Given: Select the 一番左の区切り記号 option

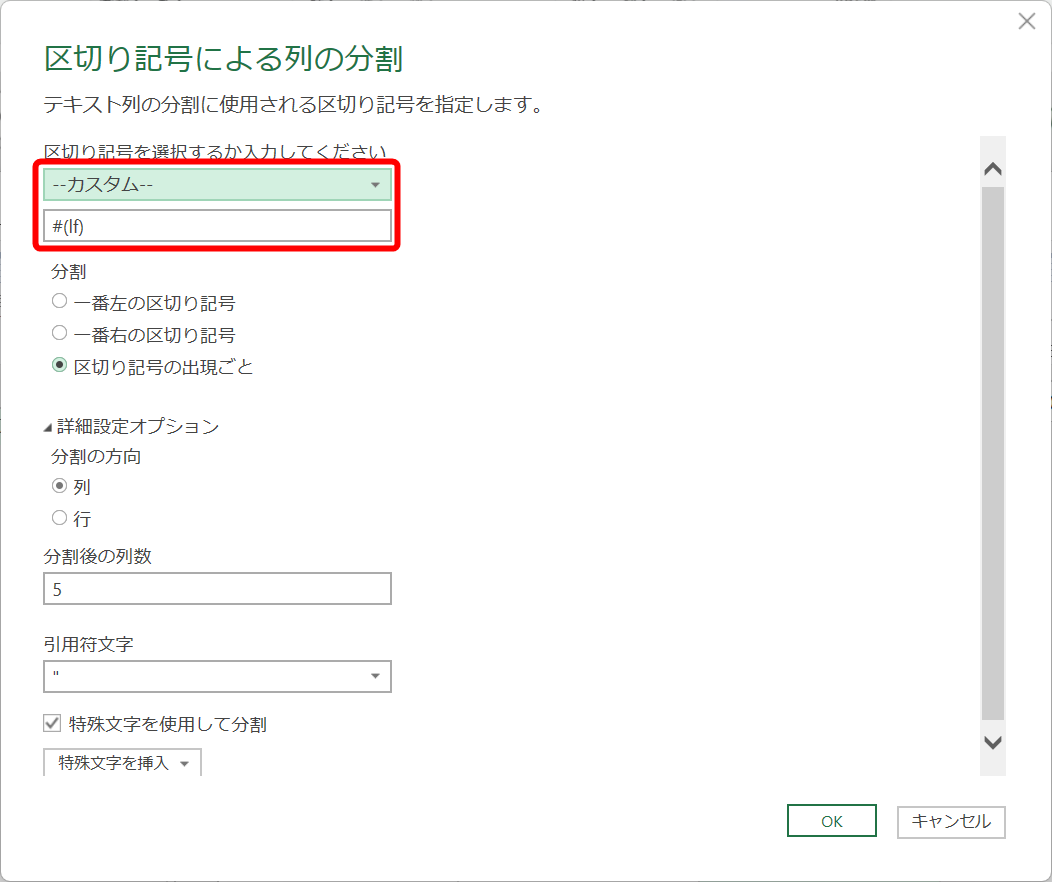Looking at the screenshot, I should click(x=58, y=302).
